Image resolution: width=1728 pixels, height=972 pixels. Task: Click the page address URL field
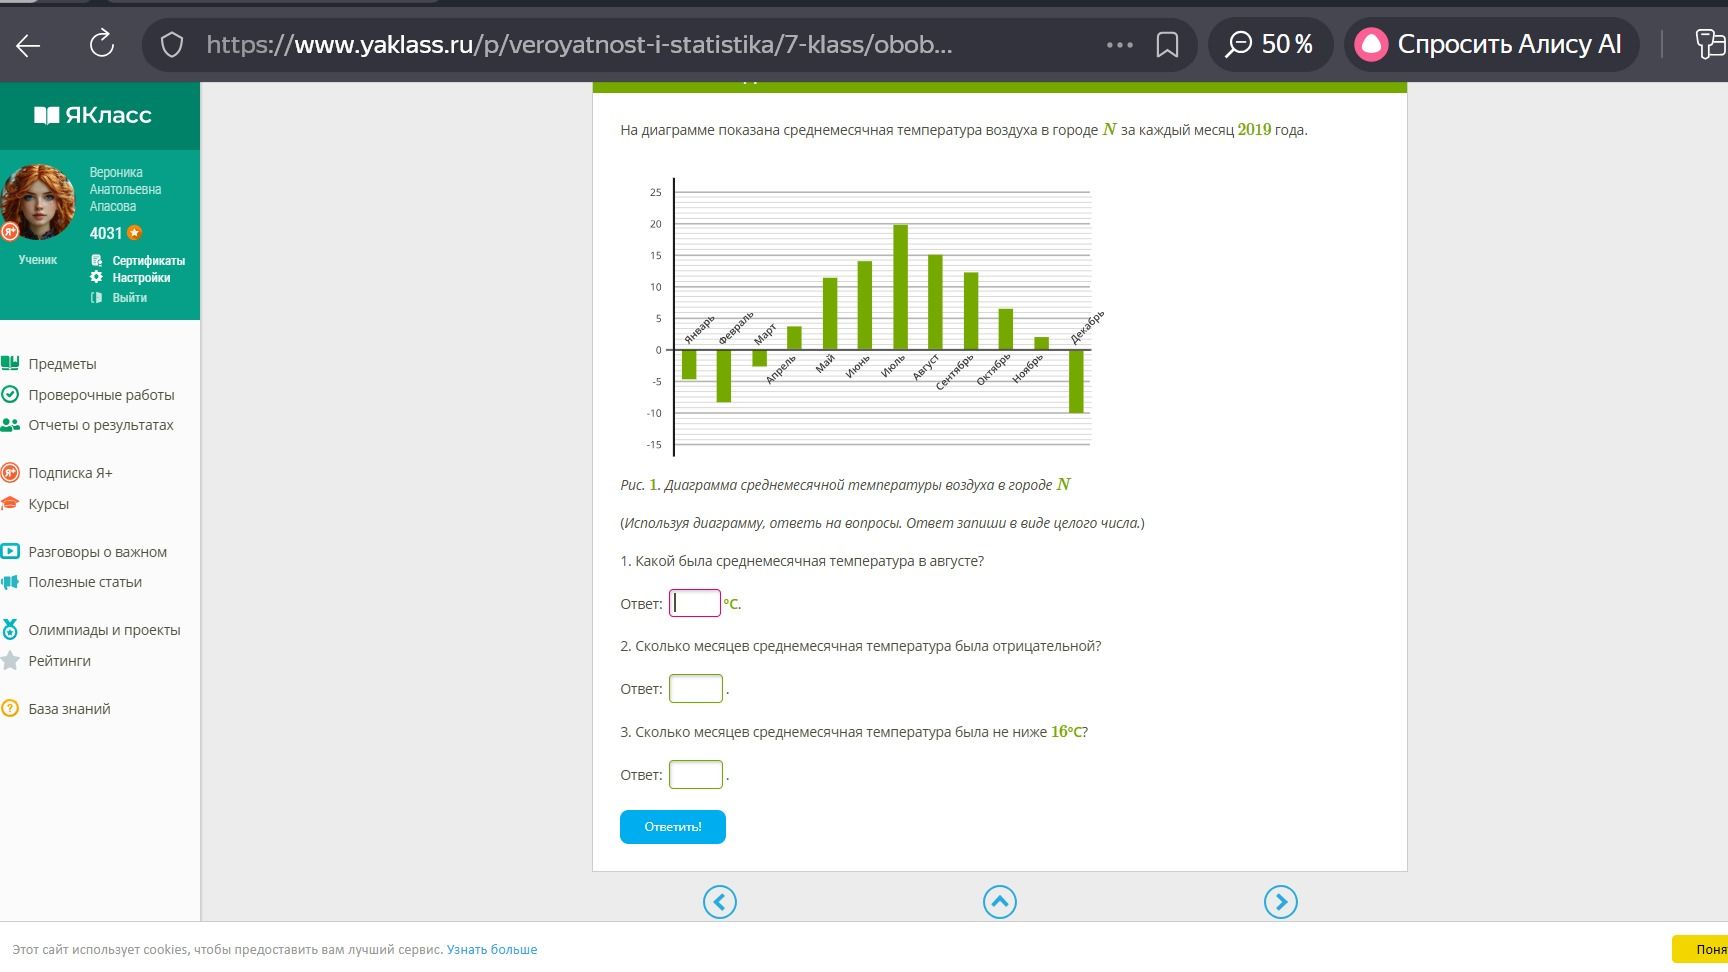click(579, 45)
